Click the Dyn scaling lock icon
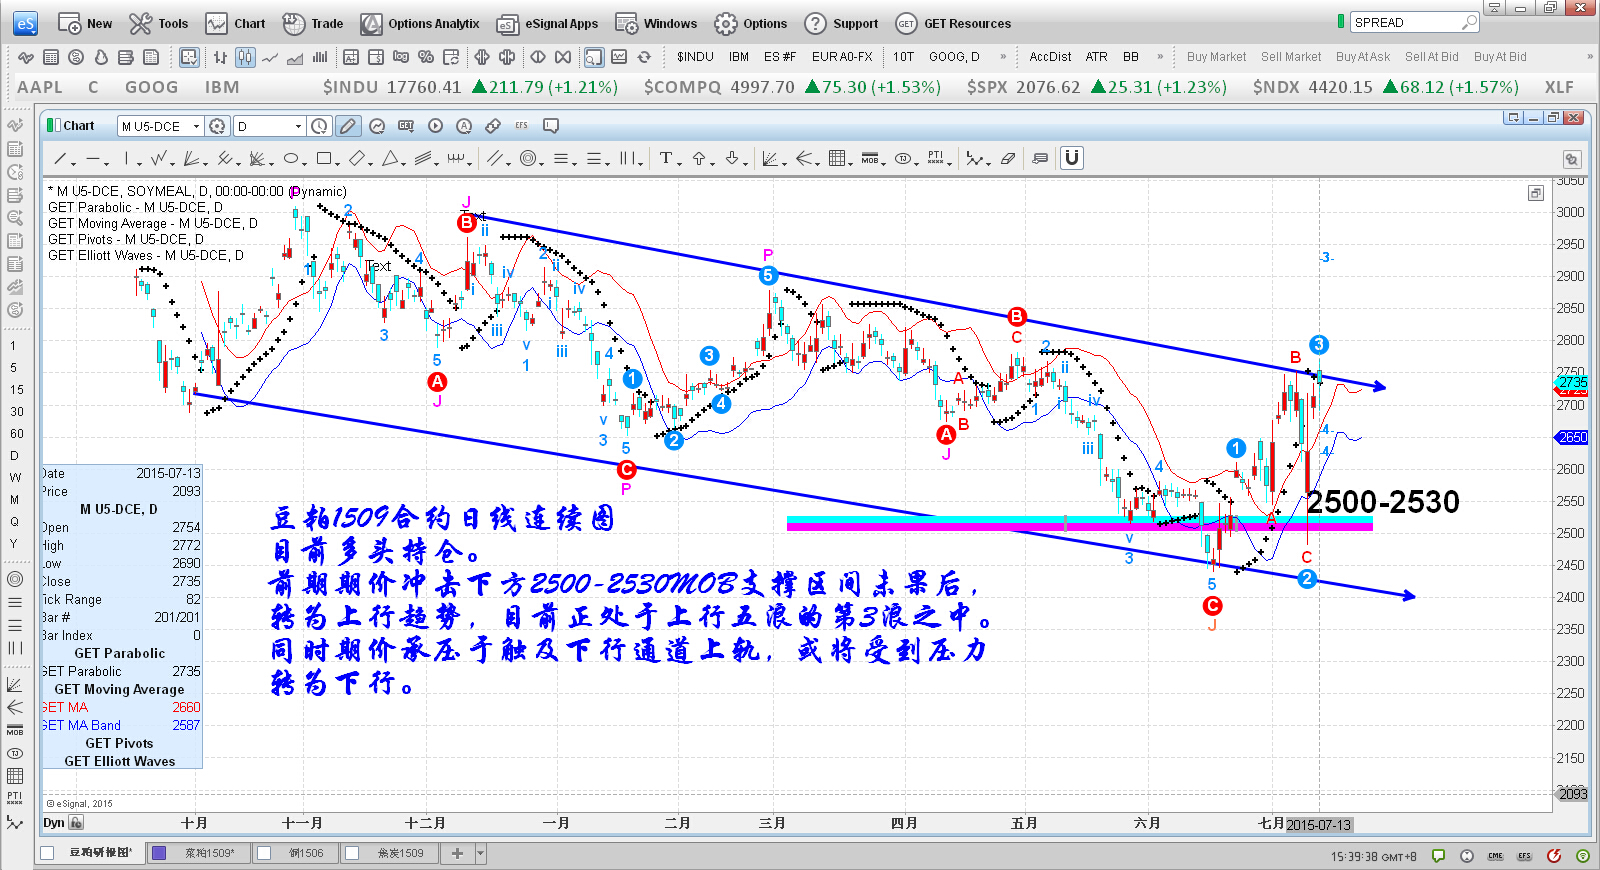 [x=76, y=823]
